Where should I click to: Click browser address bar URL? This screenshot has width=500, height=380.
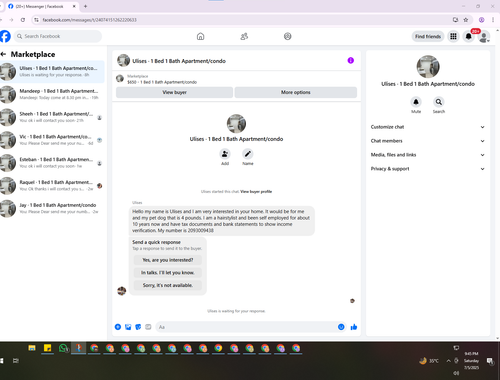pyautogui.click(x=89, y=20)
